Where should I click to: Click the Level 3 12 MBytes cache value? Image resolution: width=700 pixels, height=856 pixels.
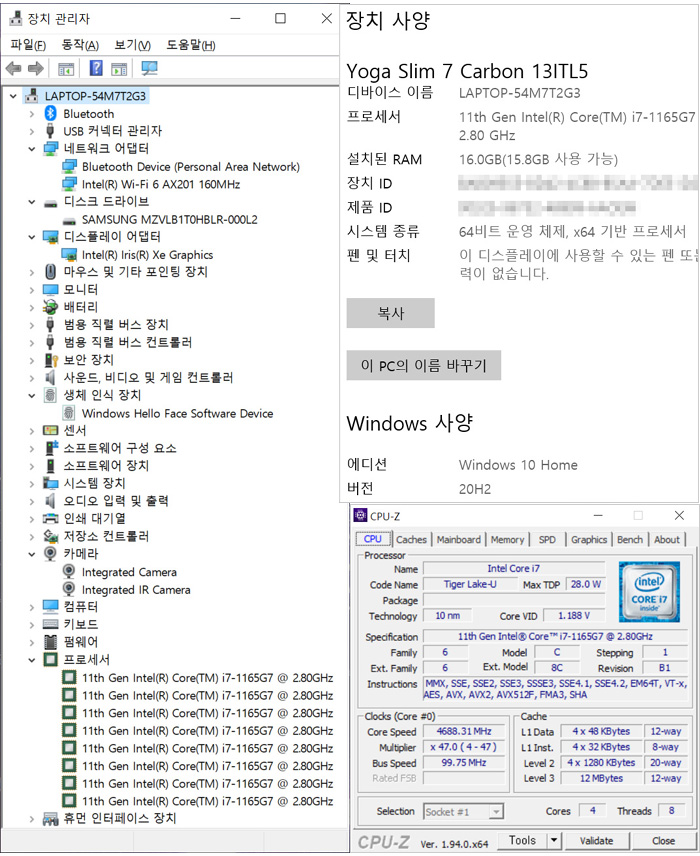click(x=601, y=778)
